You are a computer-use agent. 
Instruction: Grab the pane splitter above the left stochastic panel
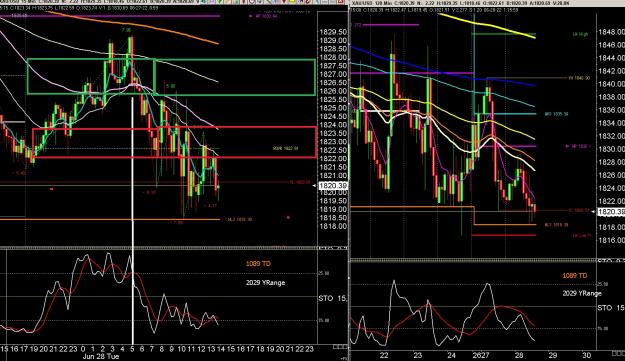(x=174, y=248)
